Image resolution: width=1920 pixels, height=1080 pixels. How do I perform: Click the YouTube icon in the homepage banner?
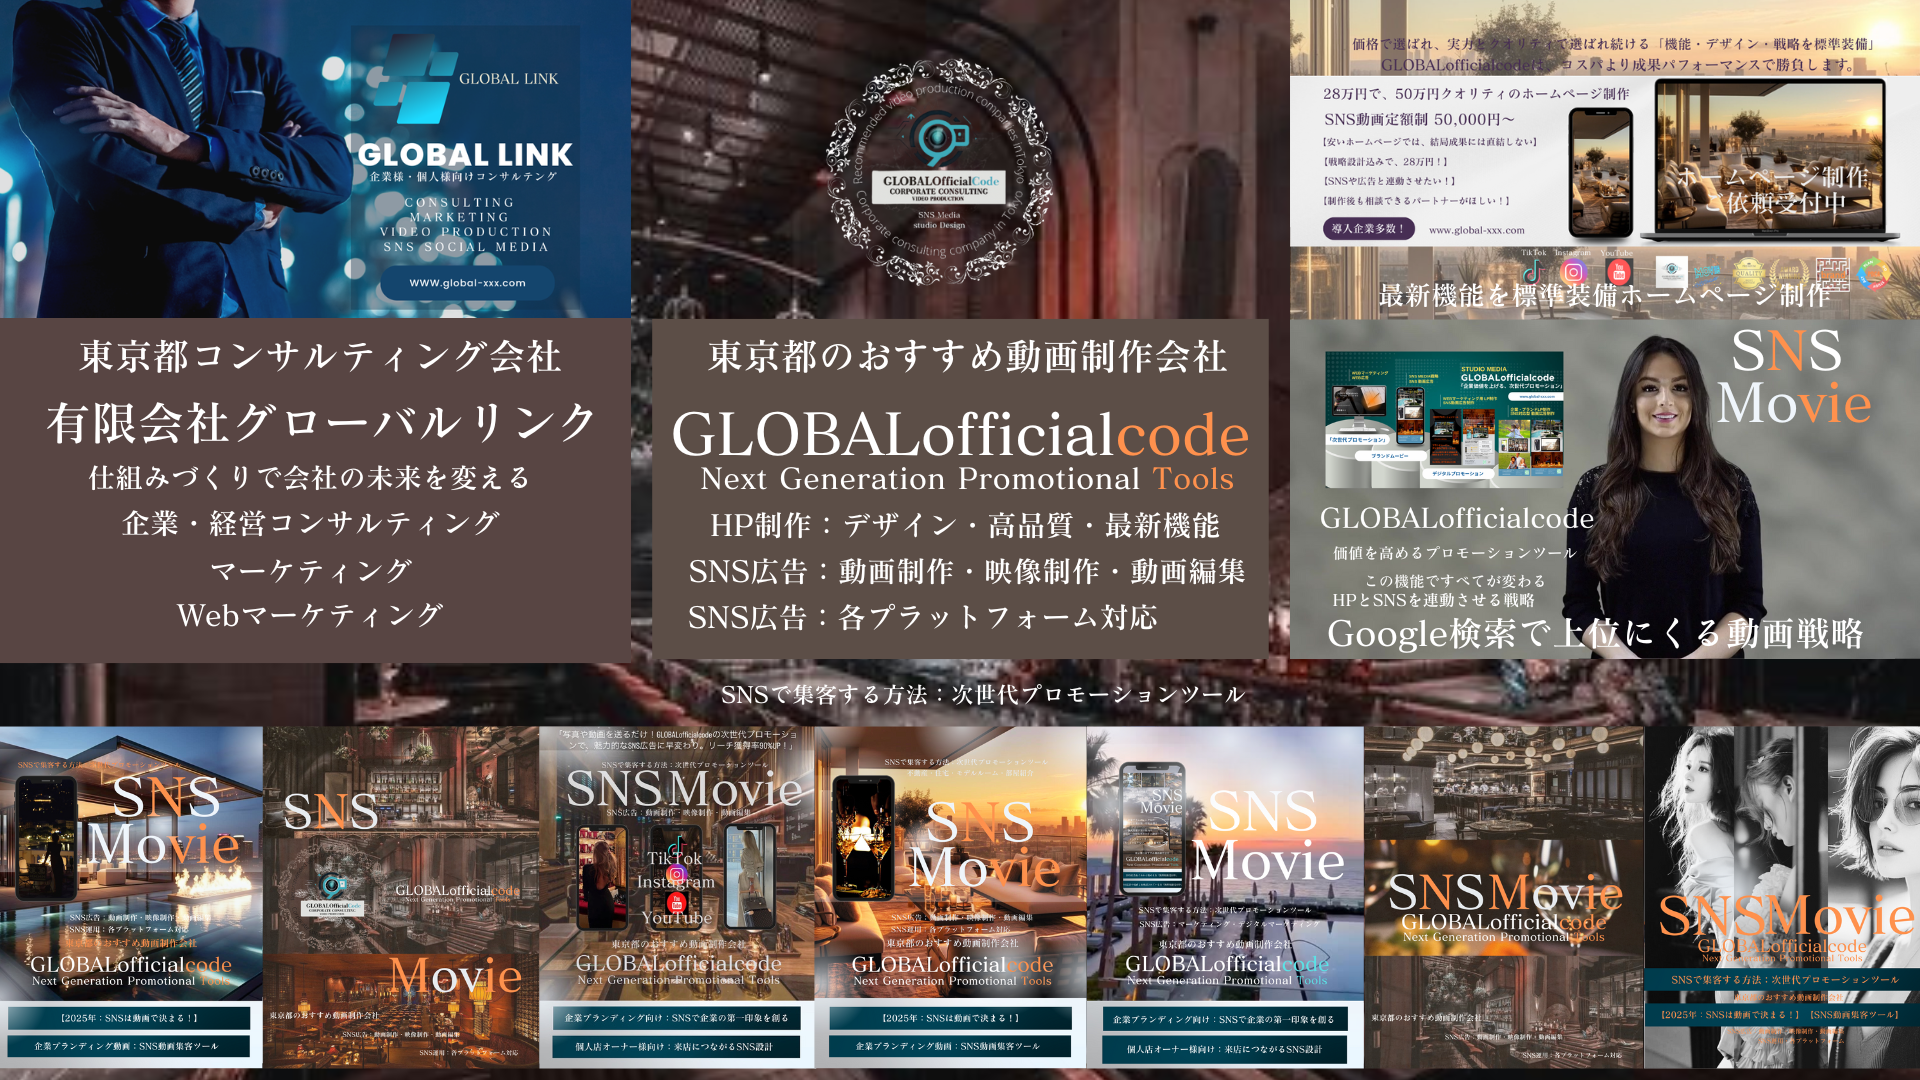[1618, 272]
